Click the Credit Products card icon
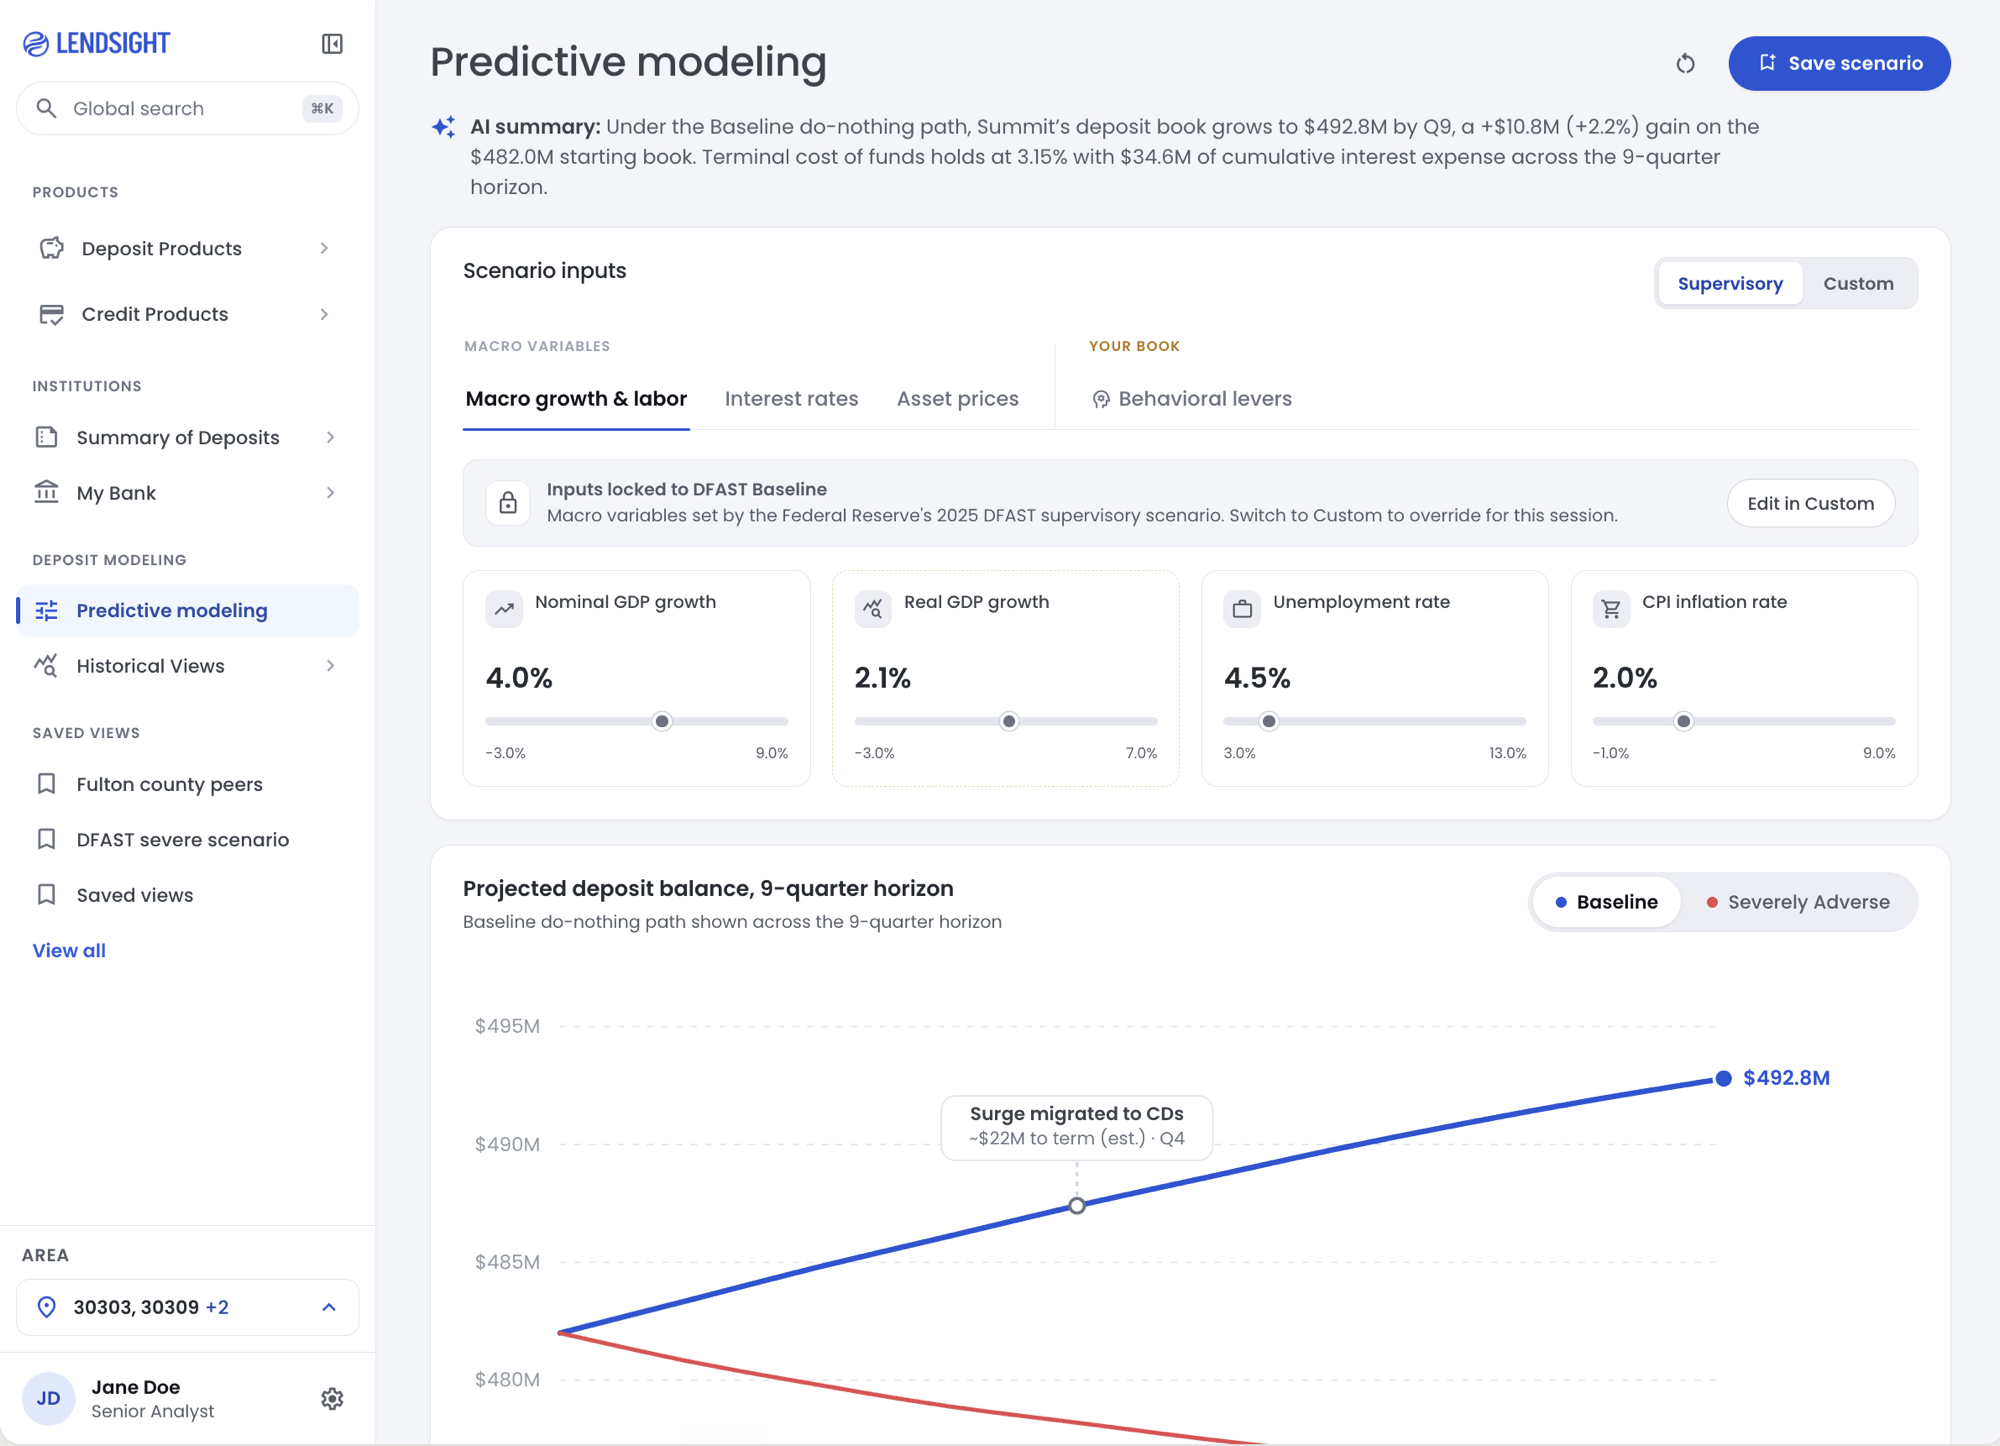The width and height of the screenshot is (2000, 1446). pos(52,314)
